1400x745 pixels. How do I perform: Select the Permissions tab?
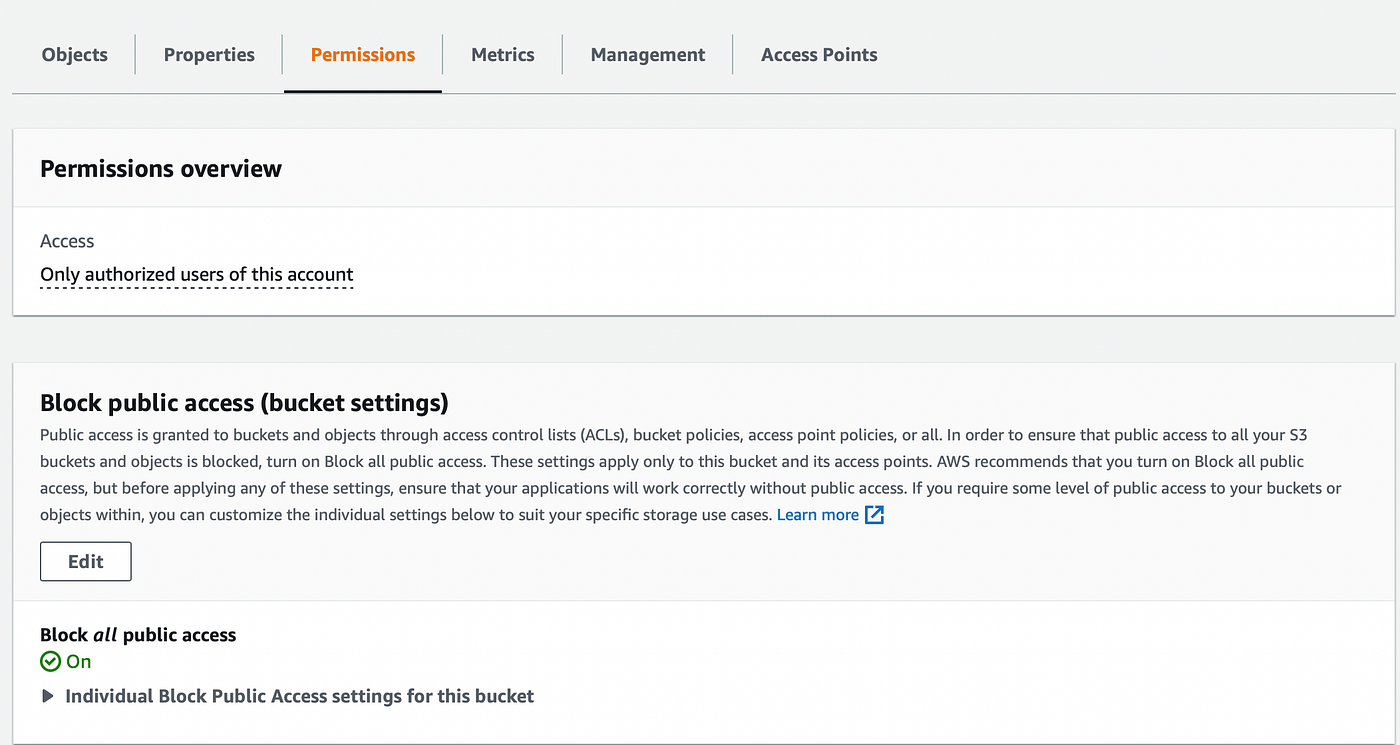(363, 55)
